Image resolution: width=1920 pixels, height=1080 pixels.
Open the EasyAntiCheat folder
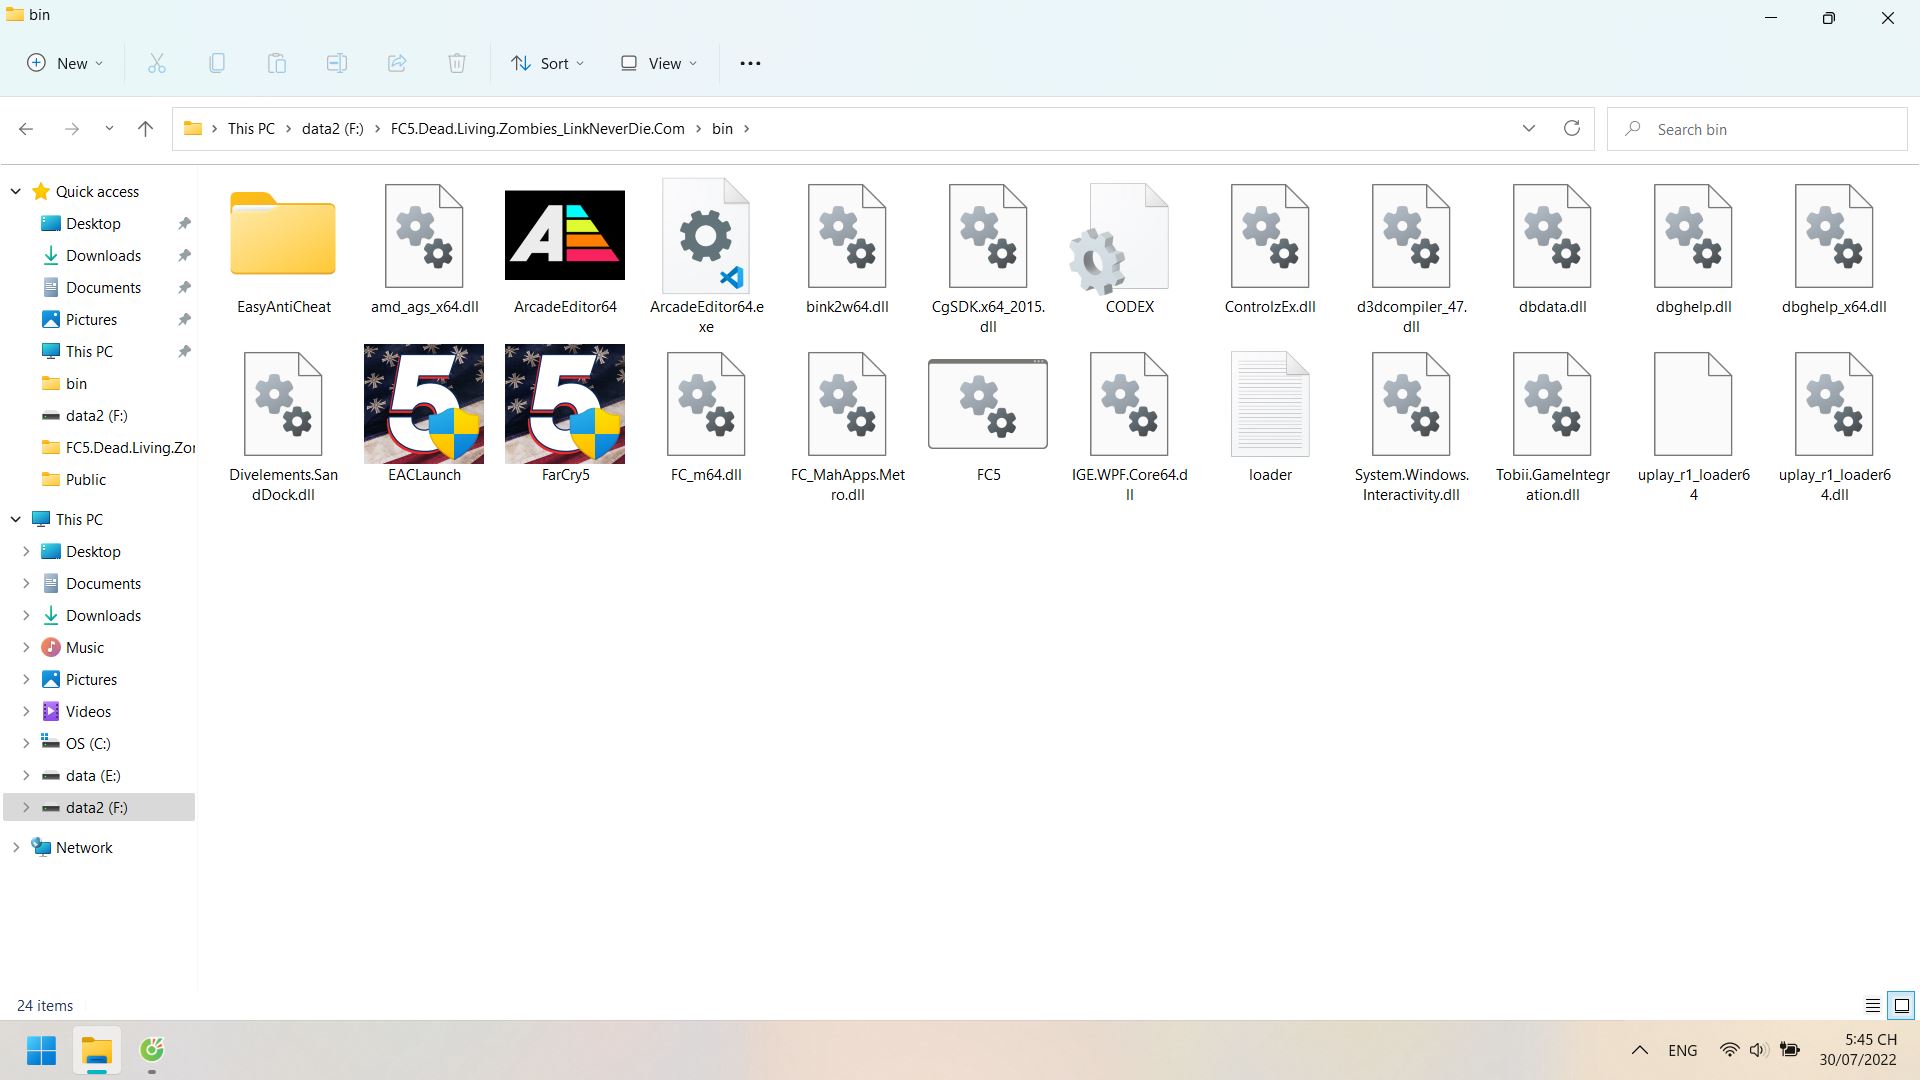click(x=283, y=235)
